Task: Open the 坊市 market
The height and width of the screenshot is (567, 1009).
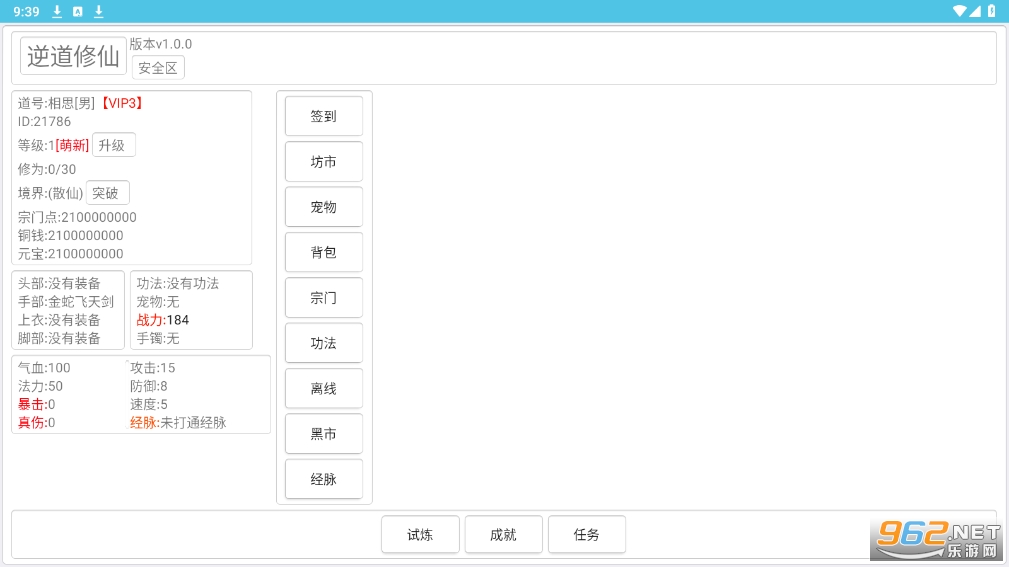Action: pos(324,162)
